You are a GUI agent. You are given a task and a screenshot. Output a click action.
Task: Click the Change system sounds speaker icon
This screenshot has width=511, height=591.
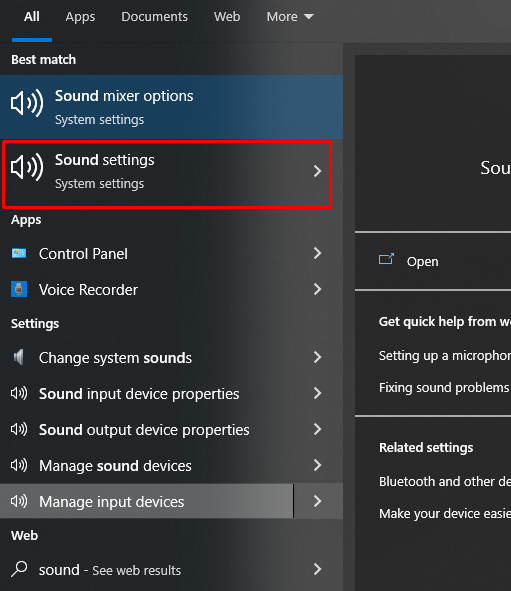click(19, 357)
